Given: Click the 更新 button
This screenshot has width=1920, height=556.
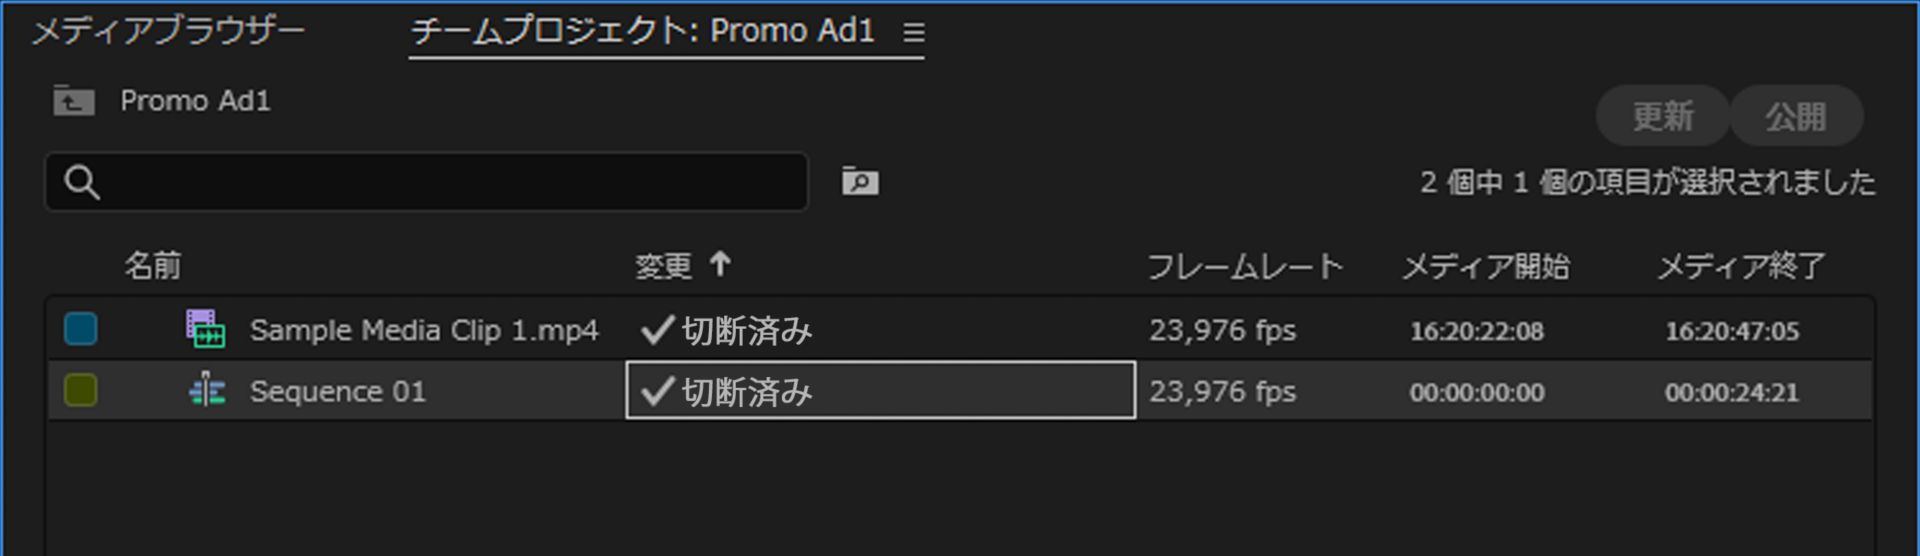Looking at the screenshot, I should [1662, 116].
